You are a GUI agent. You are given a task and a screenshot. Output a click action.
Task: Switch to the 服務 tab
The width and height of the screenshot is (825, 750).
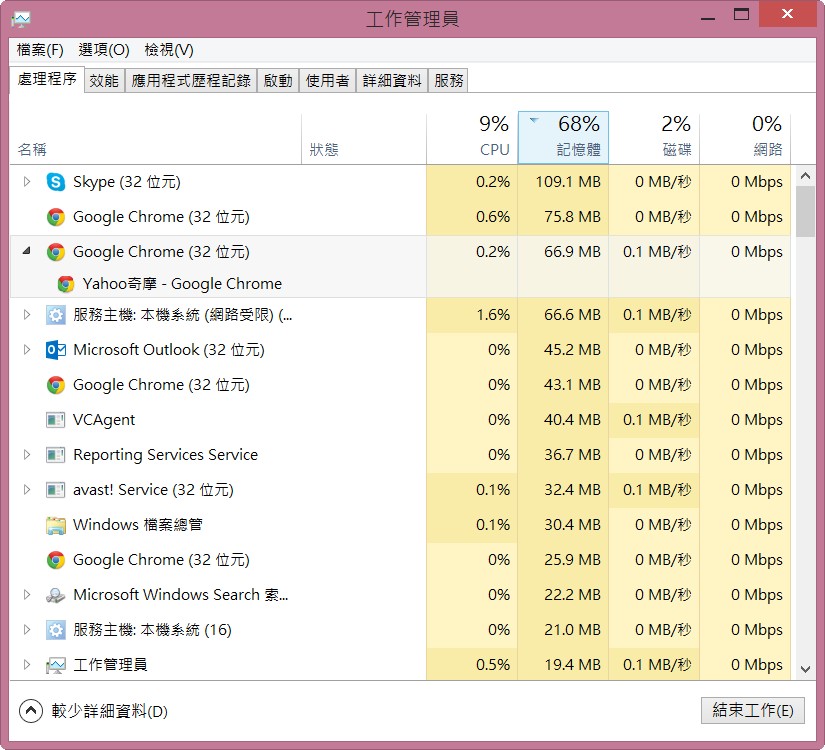[x=449, y=81]
